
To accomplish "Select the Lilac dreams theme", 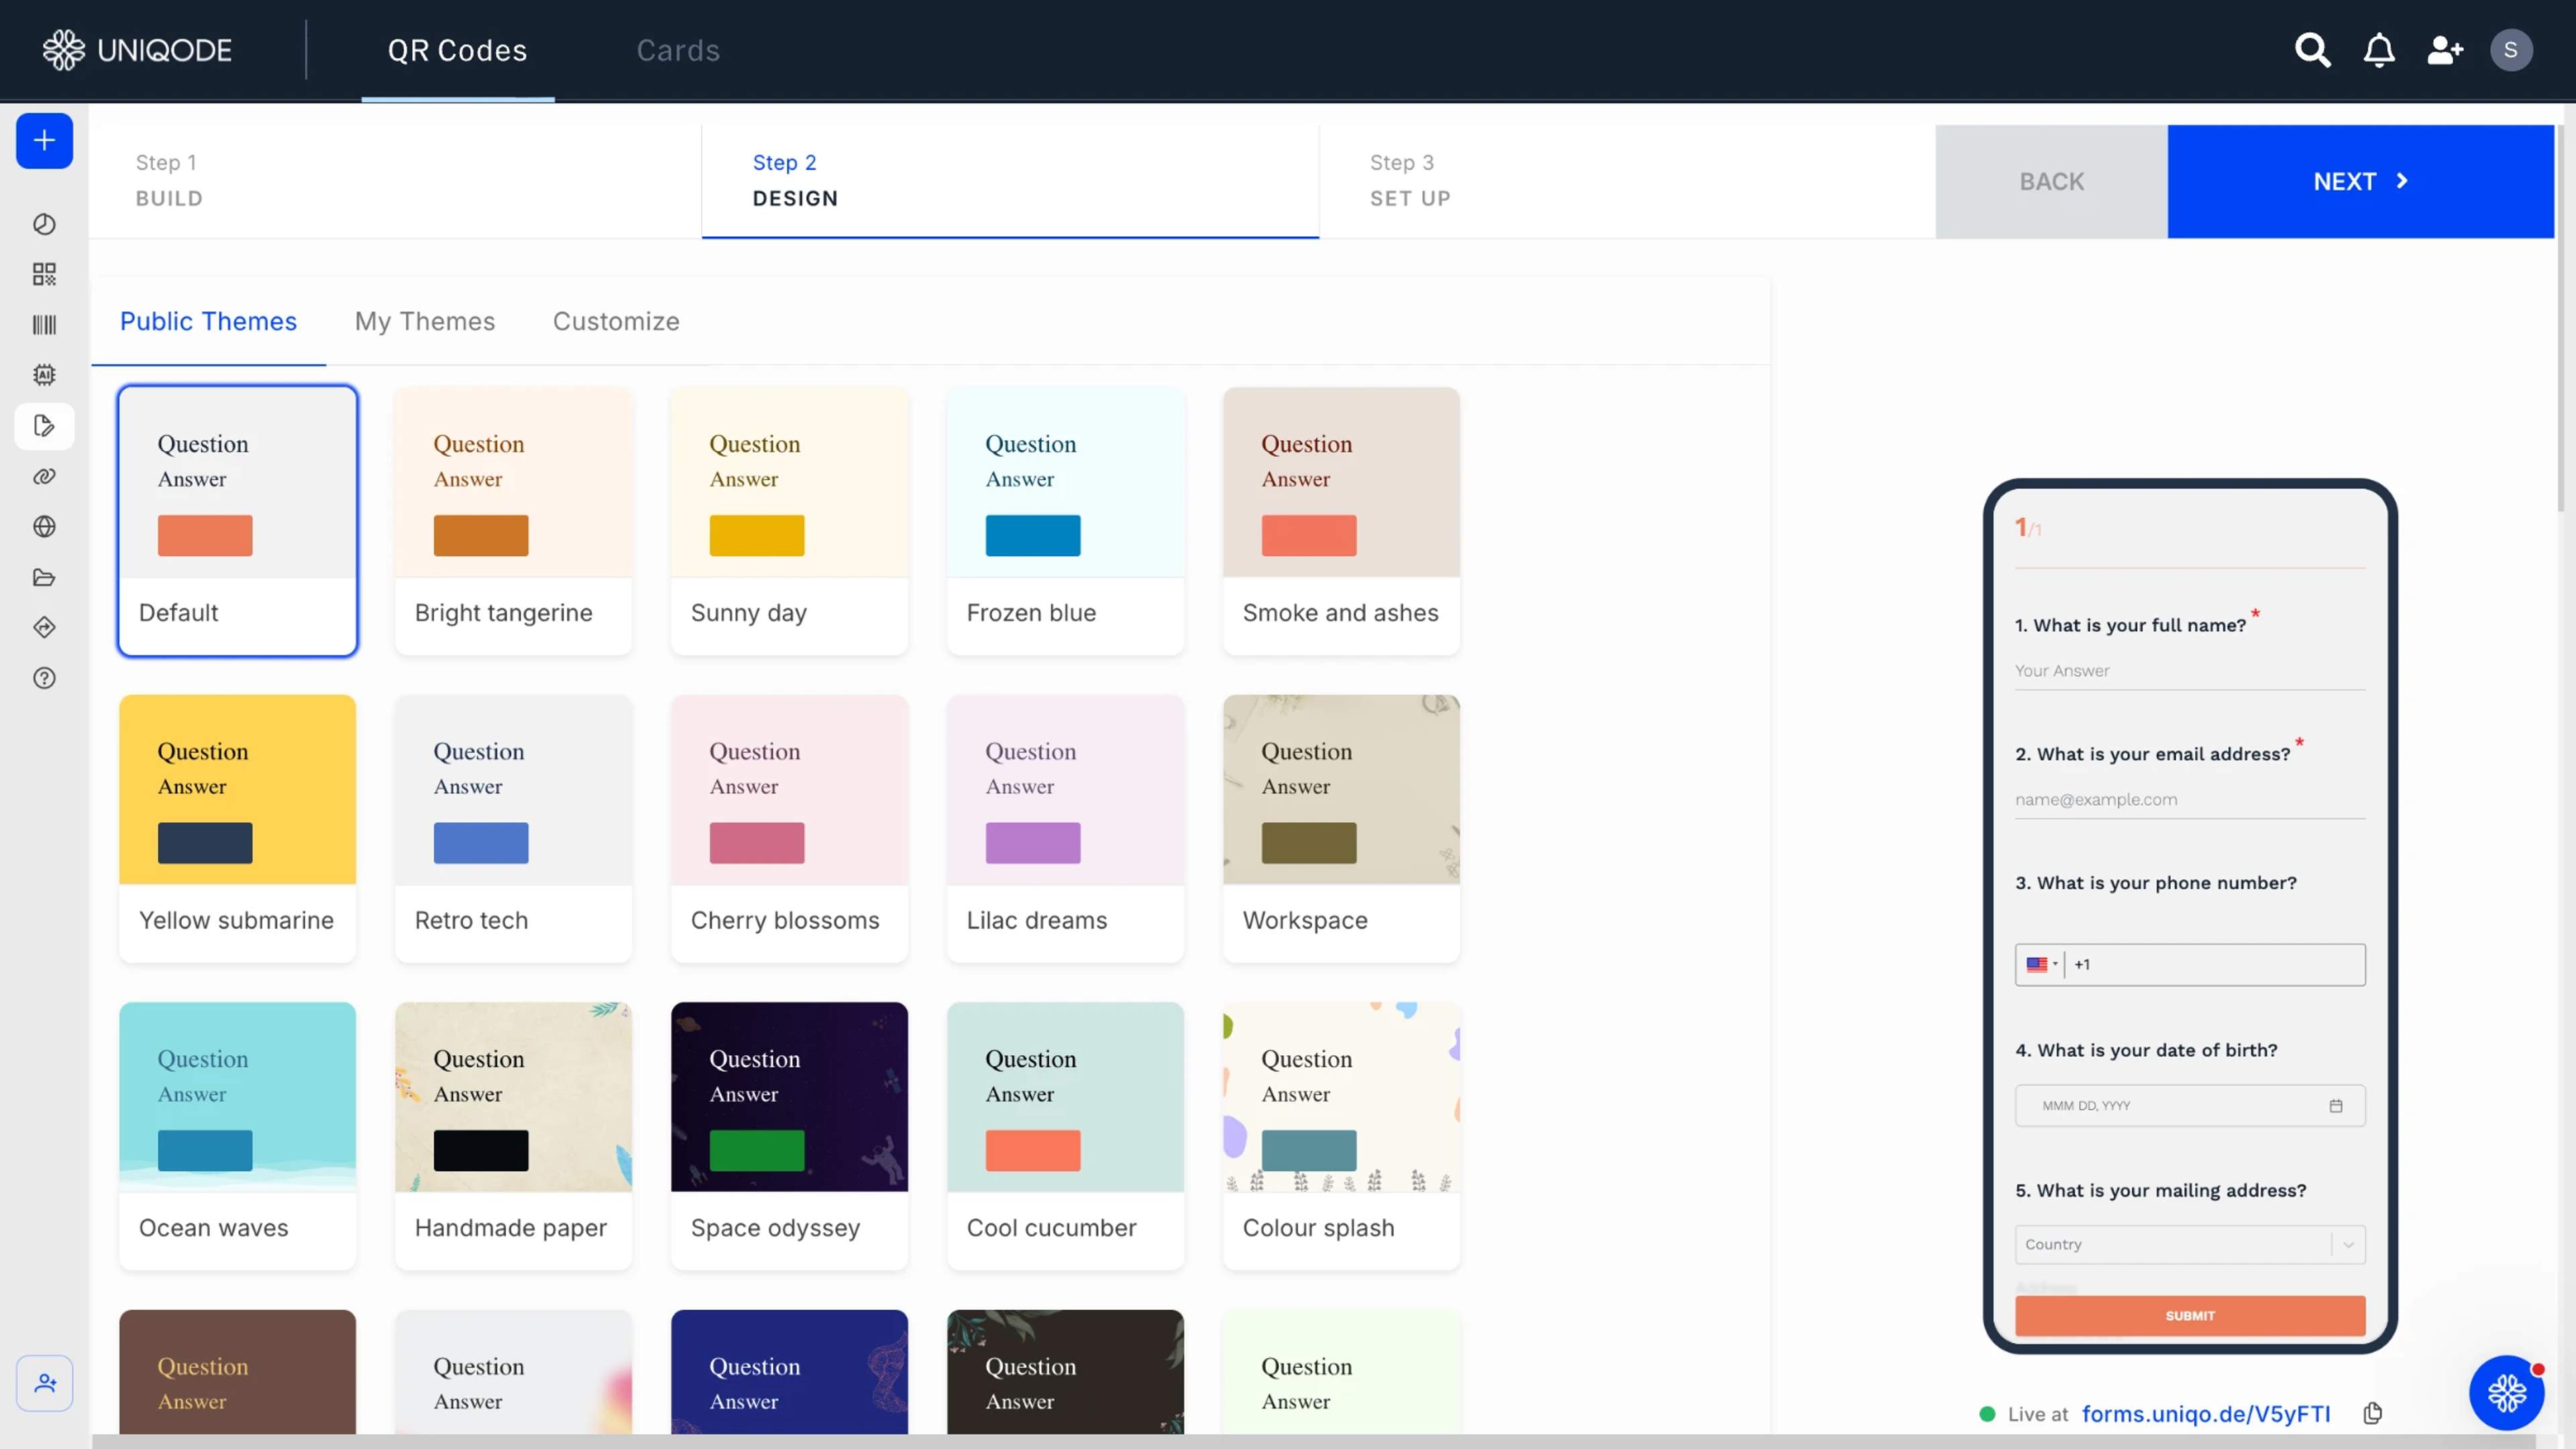I will click(1065, 829).
